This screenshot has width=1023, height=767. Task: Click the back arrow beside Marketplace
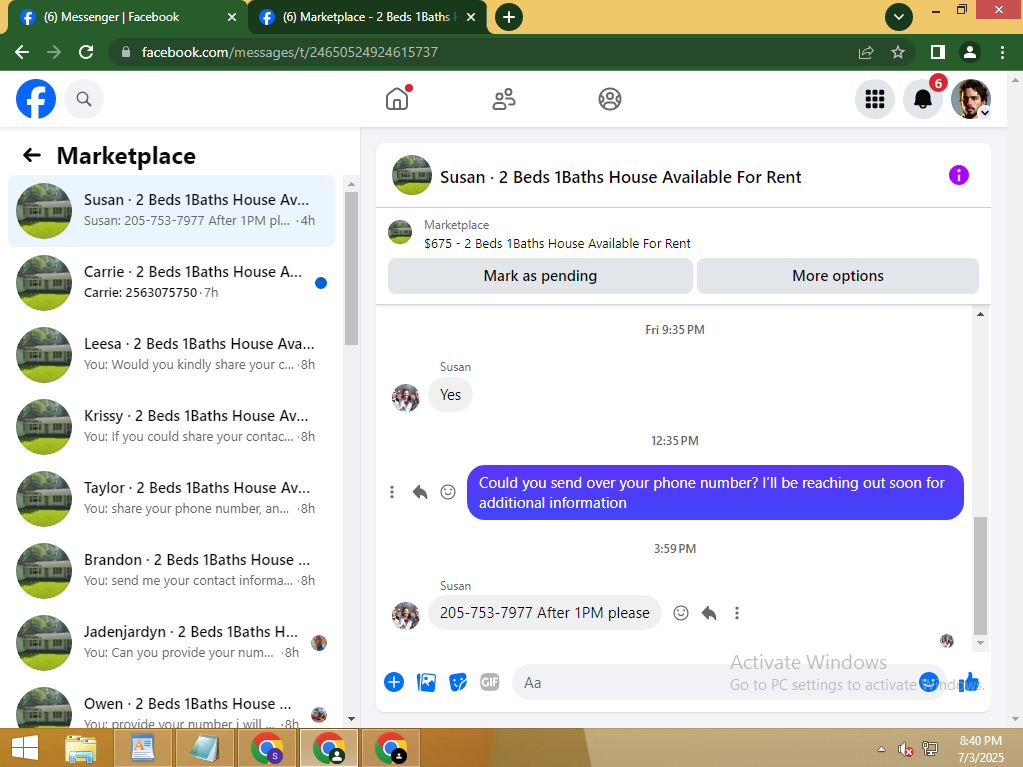tap(32, 155)
